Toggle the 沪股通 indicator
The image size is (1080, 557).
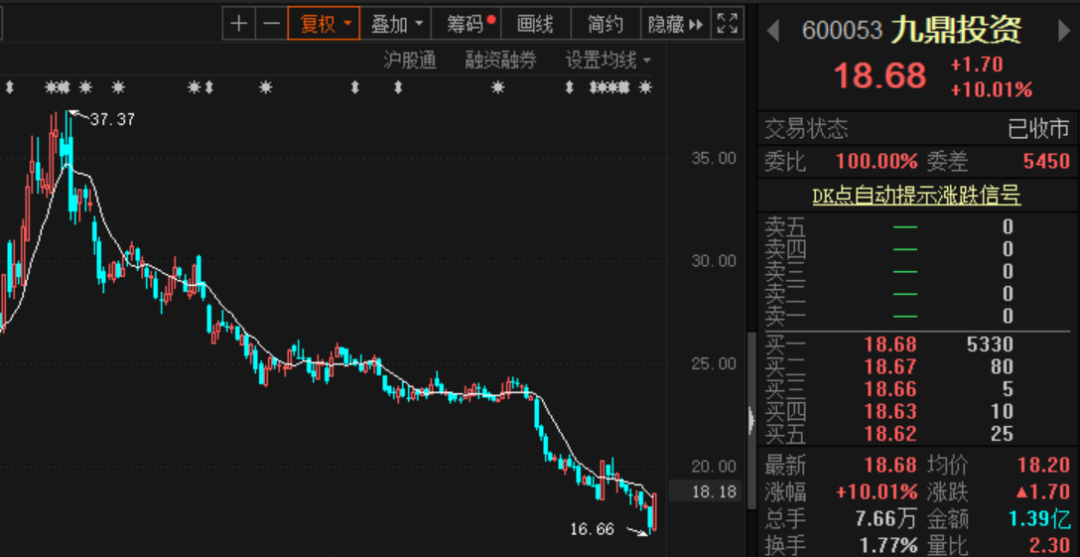point(410,60)
